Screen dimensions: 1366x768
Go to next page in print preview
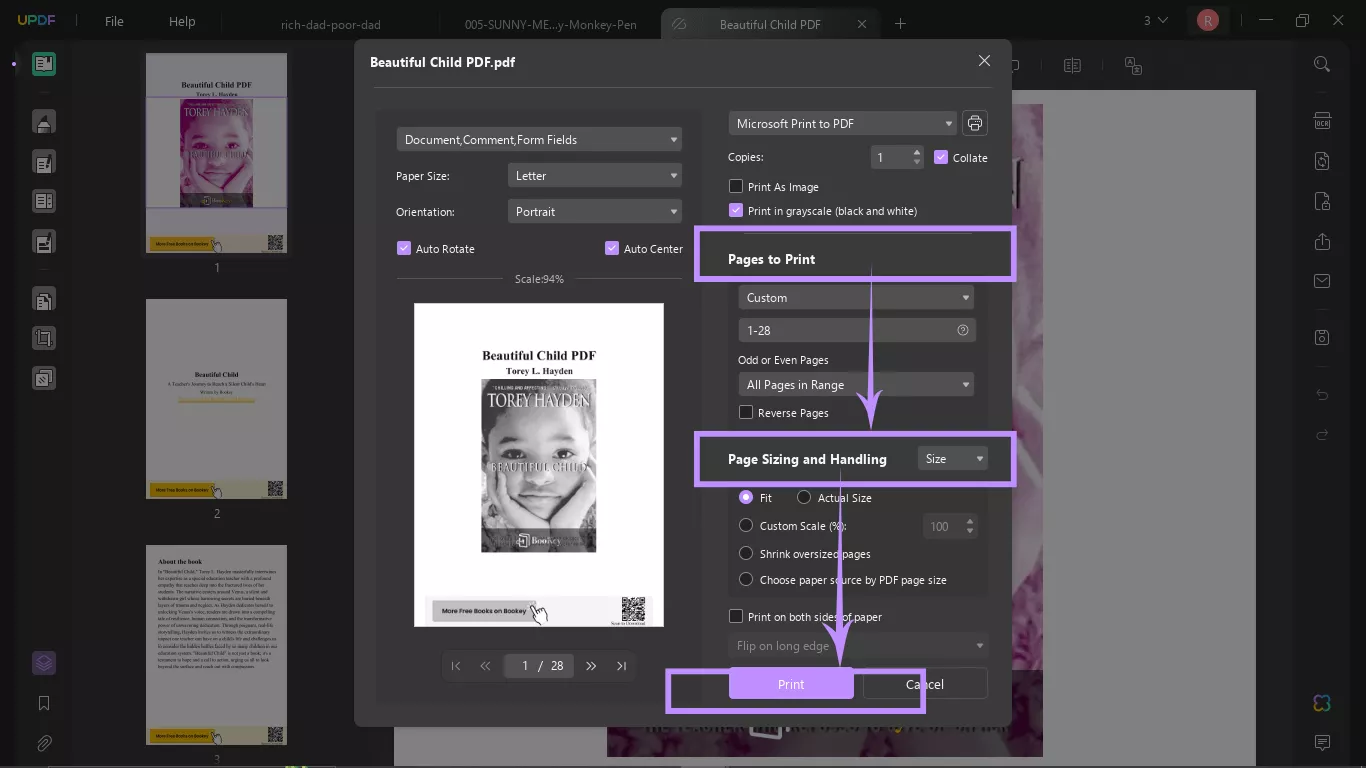[x=591, y=666]
